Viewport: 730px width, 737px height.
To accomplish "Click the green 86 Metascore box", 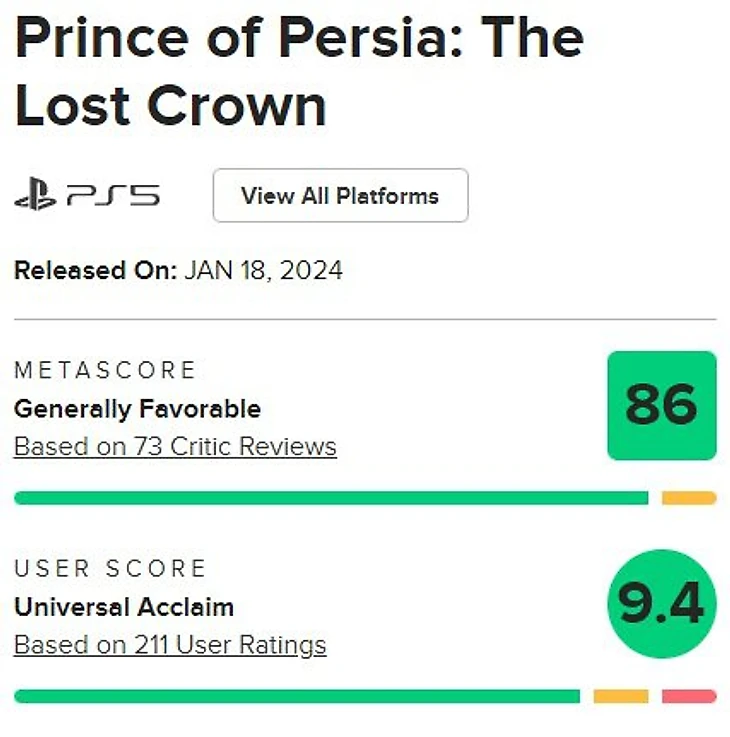I will pos(661,405).
